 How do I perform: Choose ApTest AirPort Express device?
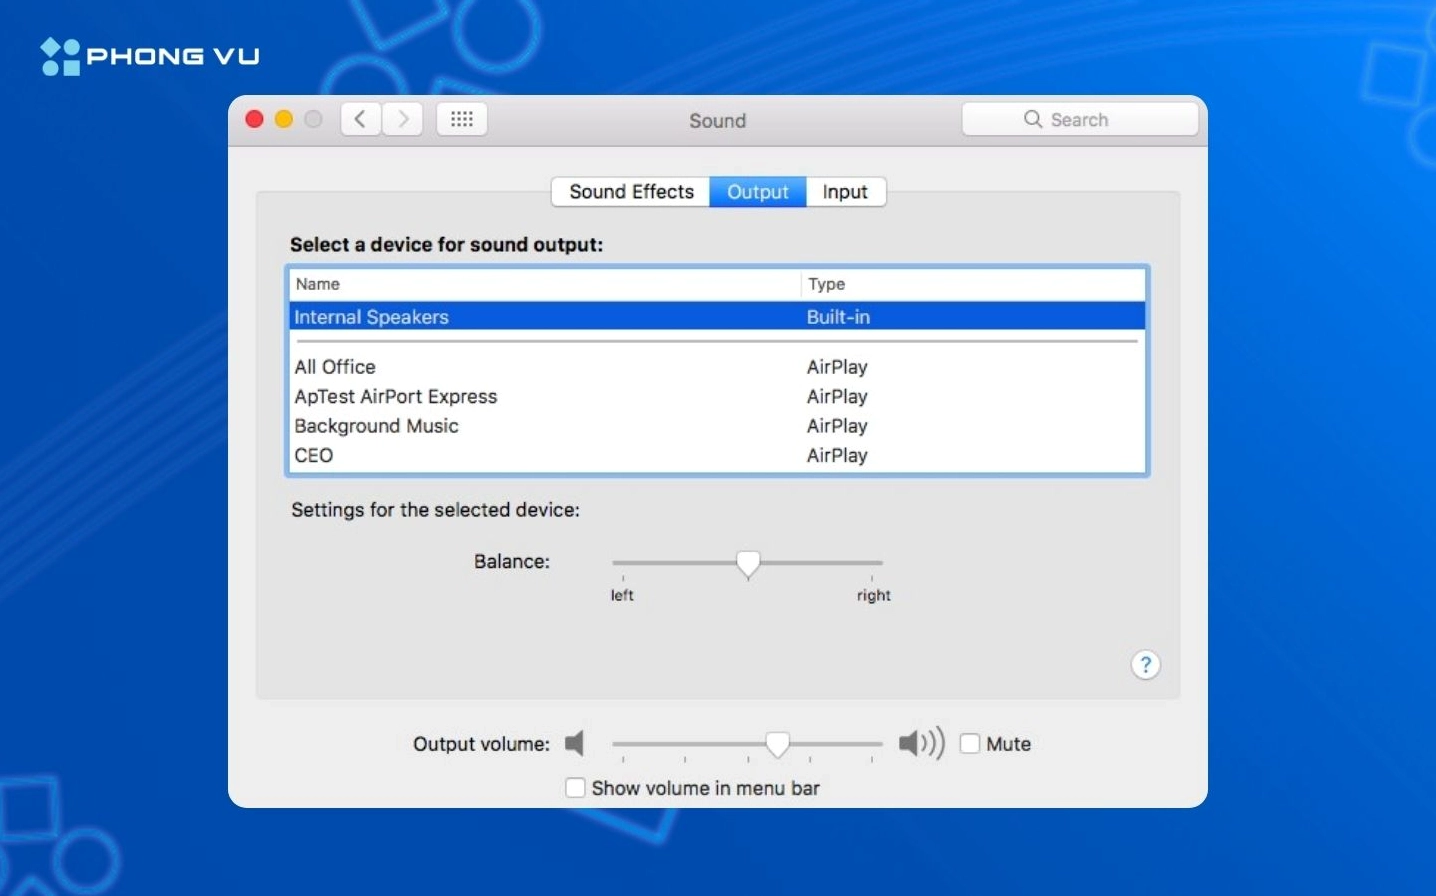click(x=717, y=396)
